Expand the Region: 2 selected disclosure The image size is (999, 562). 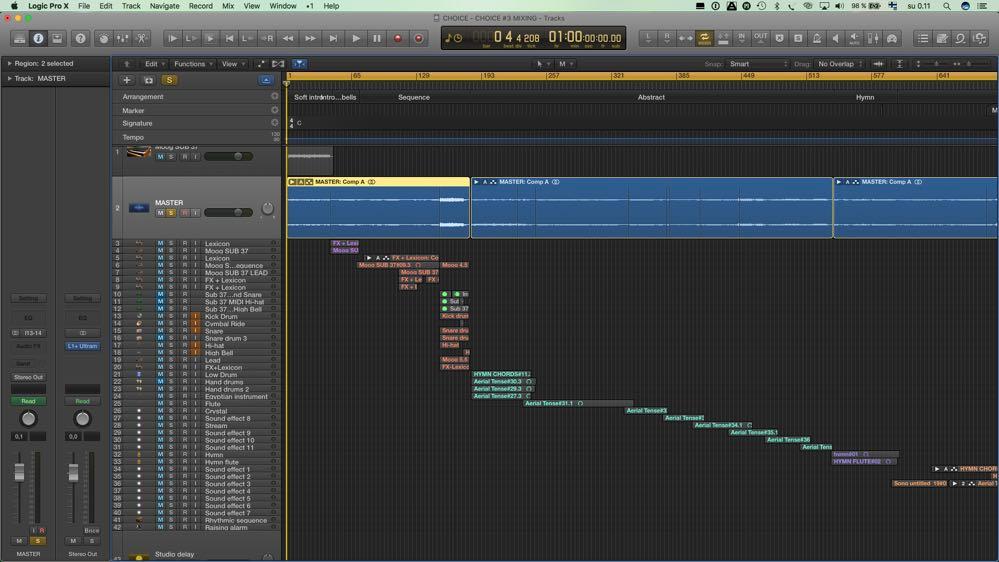click(x=9, y=64)
